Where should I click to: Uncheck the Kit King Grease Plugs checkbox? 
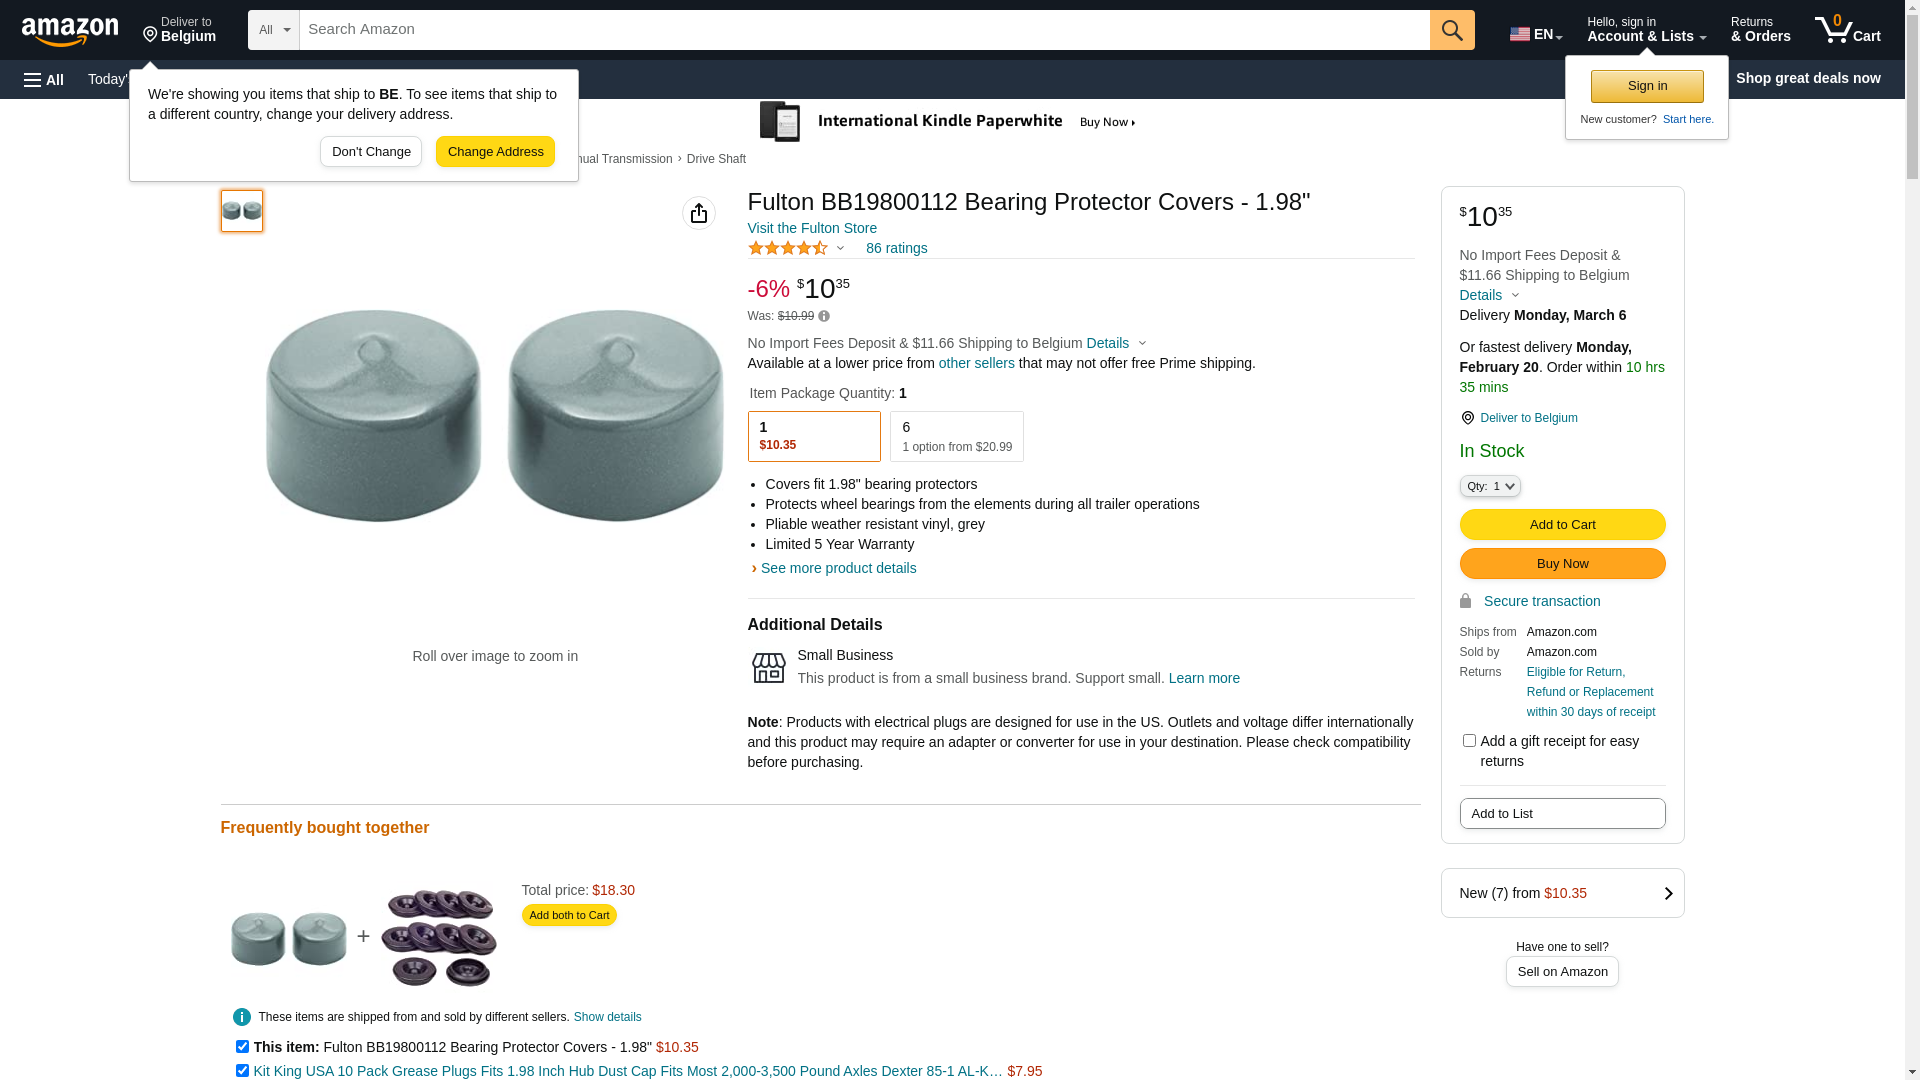tap(242, 1071)
